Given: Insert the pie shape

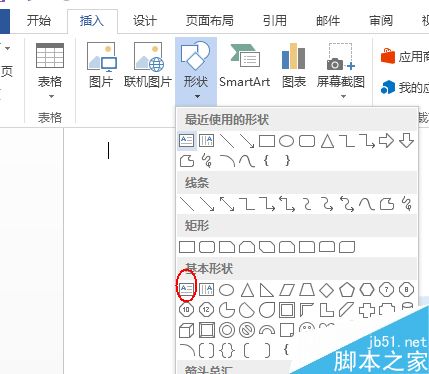Looking at the screenshot, I should point(227,310).
